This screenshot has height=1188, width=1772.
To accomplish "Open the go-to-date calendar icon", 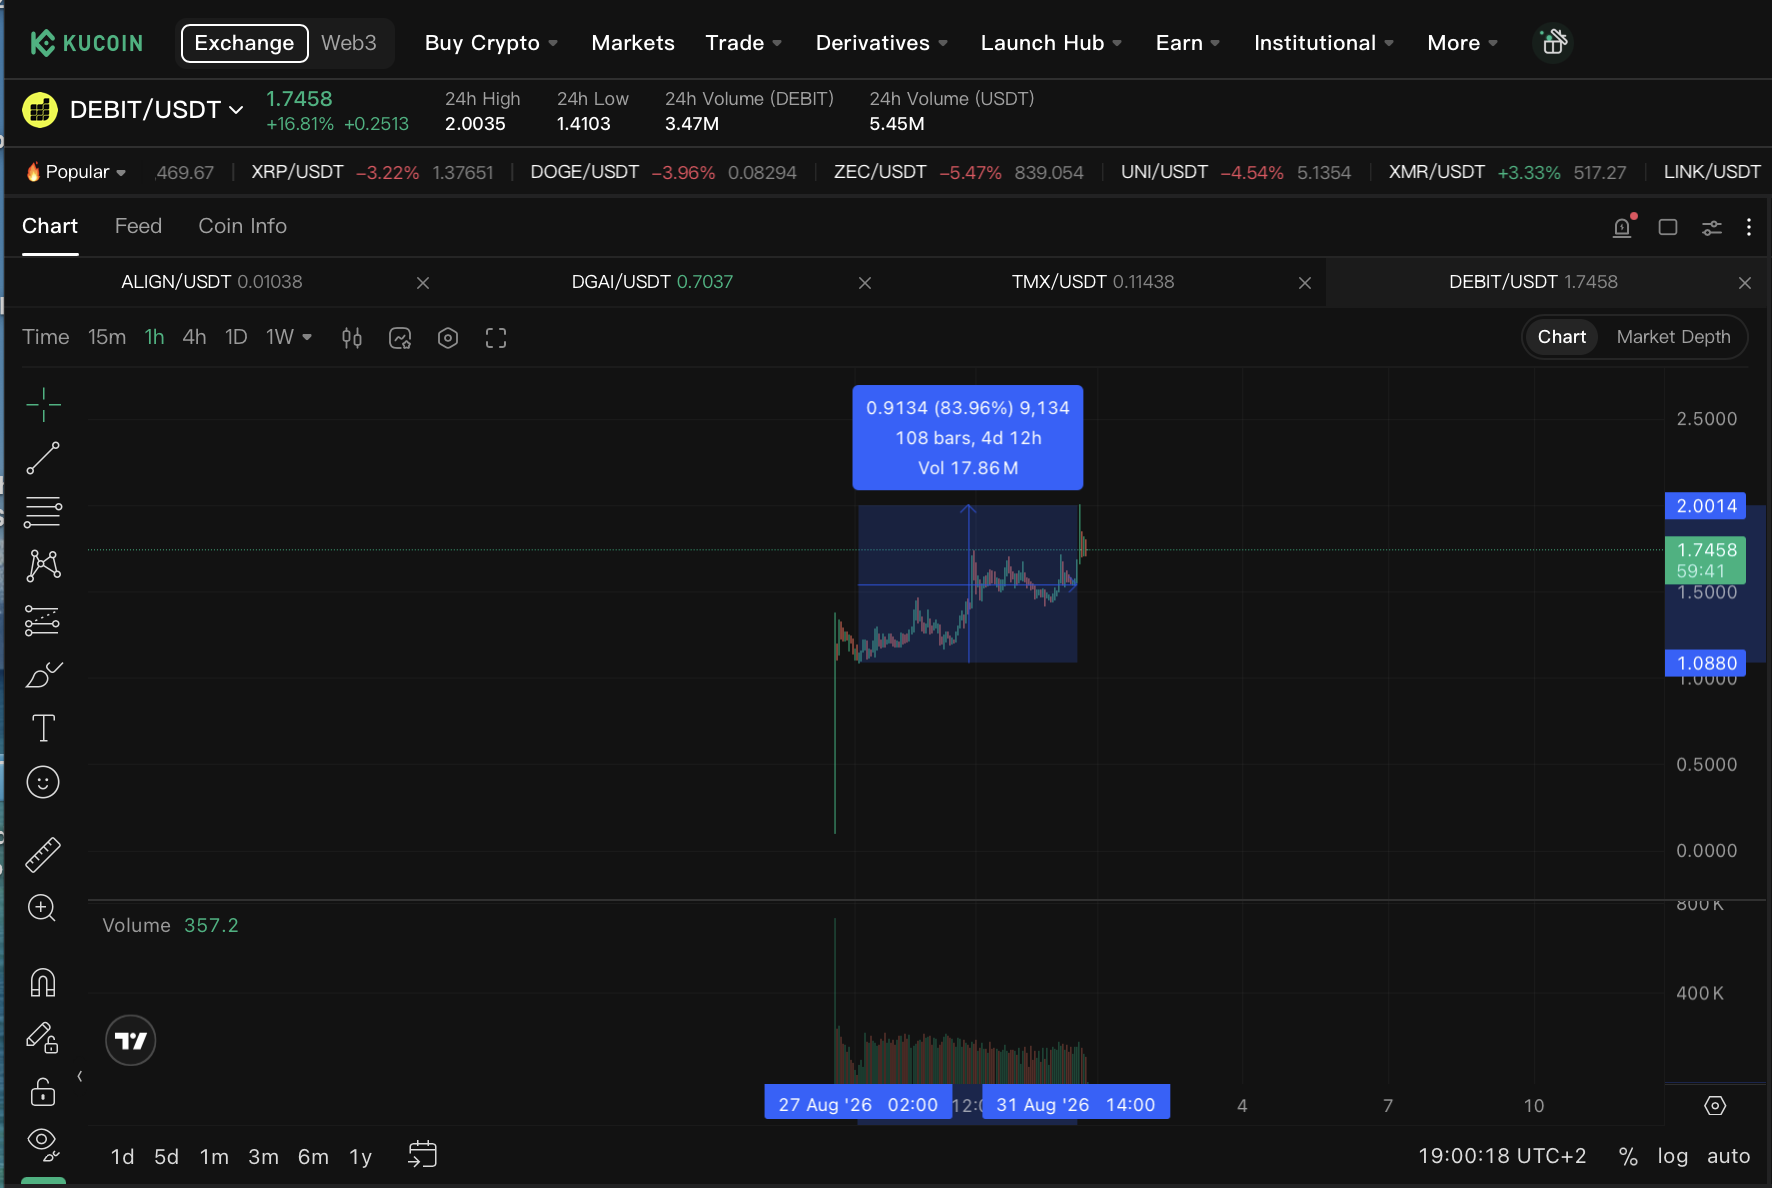I will pos(423,1155).
